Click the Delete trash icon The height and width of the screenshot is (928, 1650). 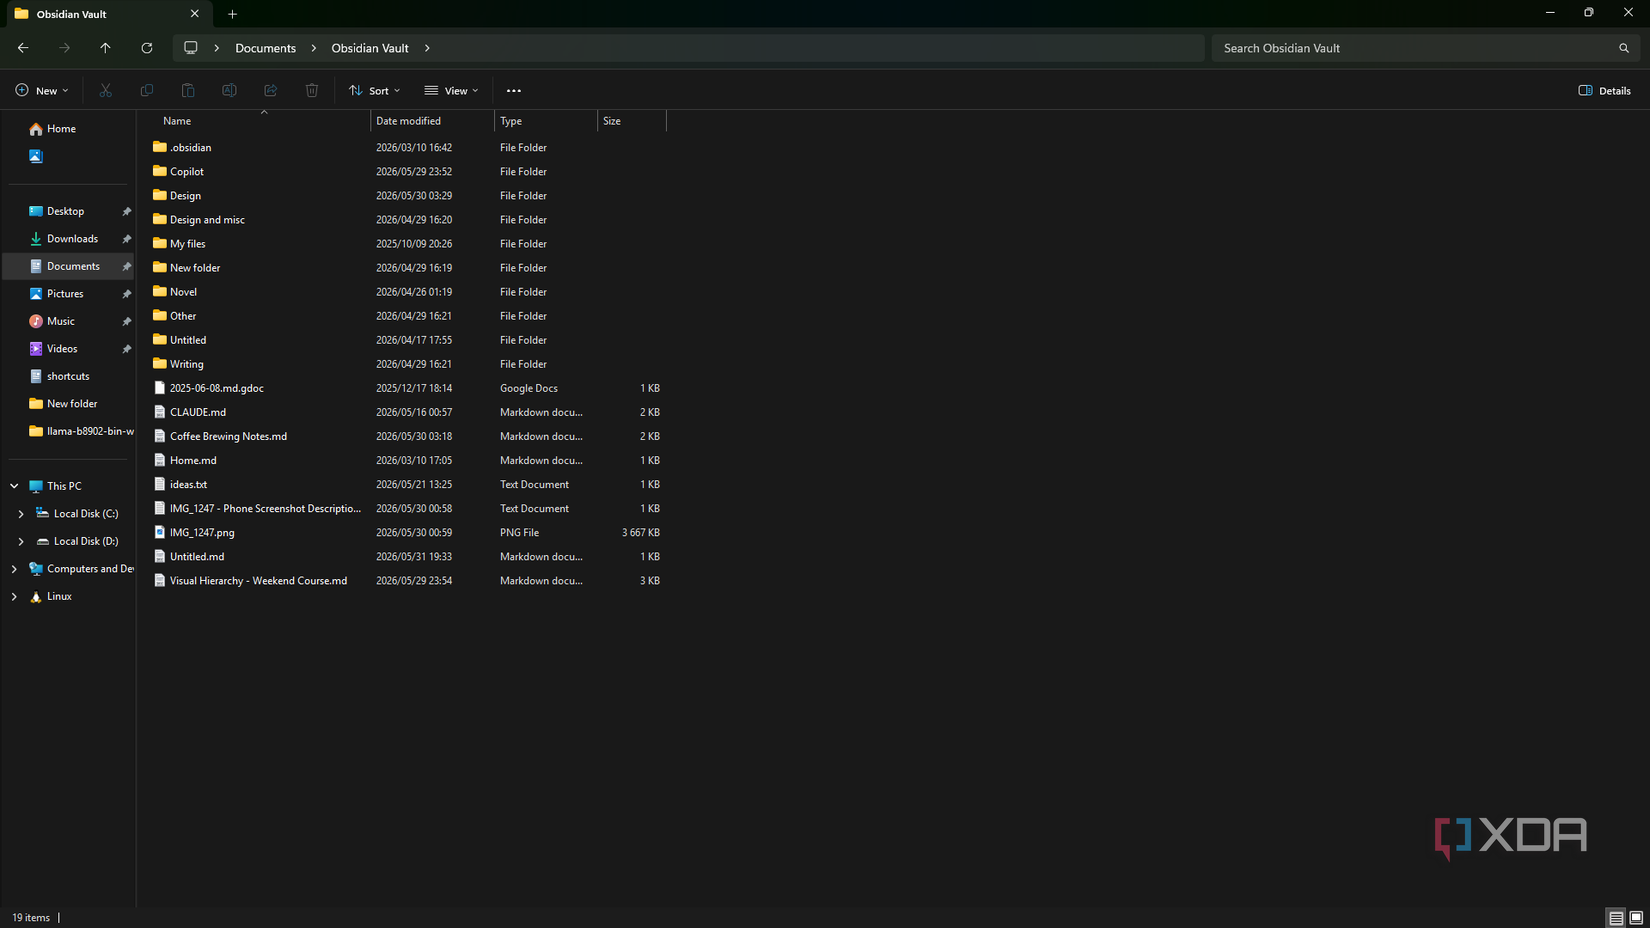click(312, 90)
